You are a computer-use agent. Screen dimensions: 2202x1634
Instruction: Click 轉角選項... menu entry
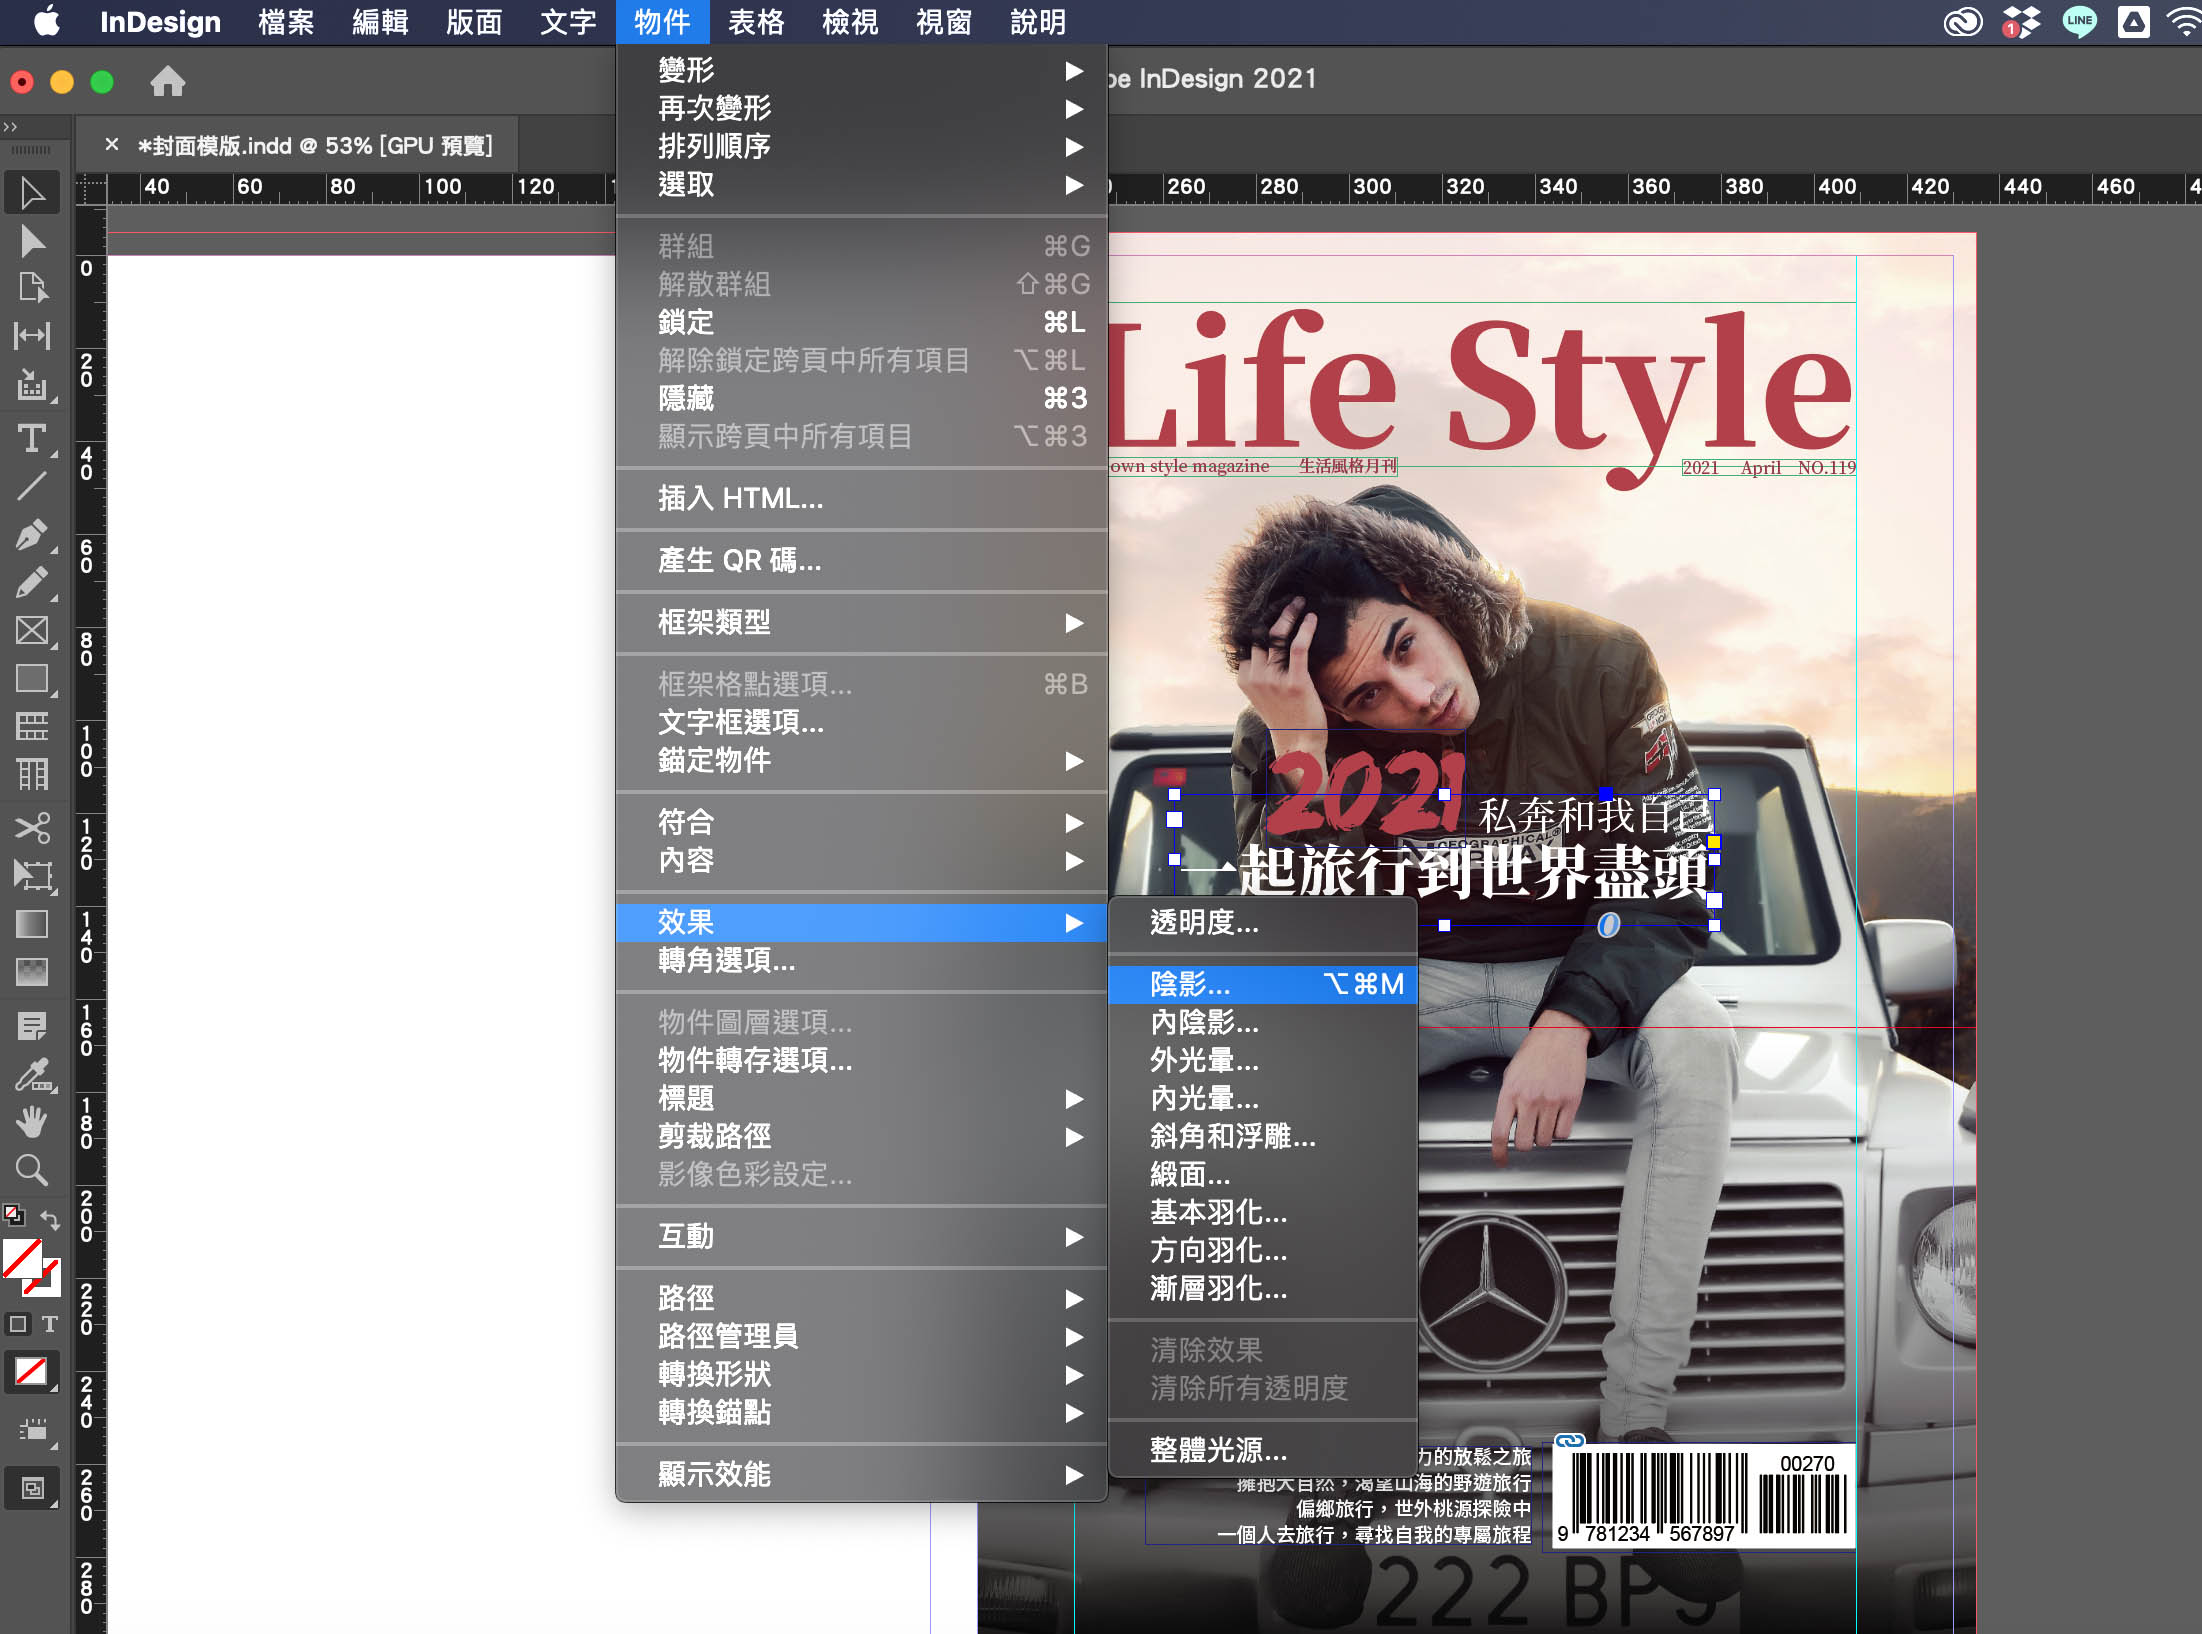[727, 960]
